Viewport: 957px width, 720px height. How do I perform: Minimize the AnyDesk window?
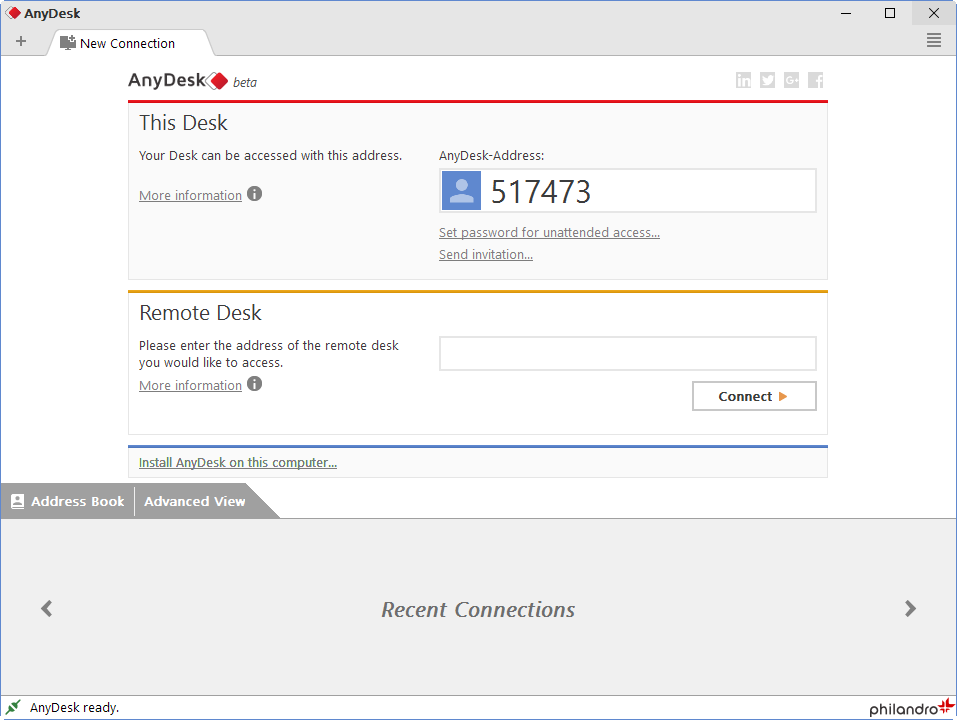(846, 13)
